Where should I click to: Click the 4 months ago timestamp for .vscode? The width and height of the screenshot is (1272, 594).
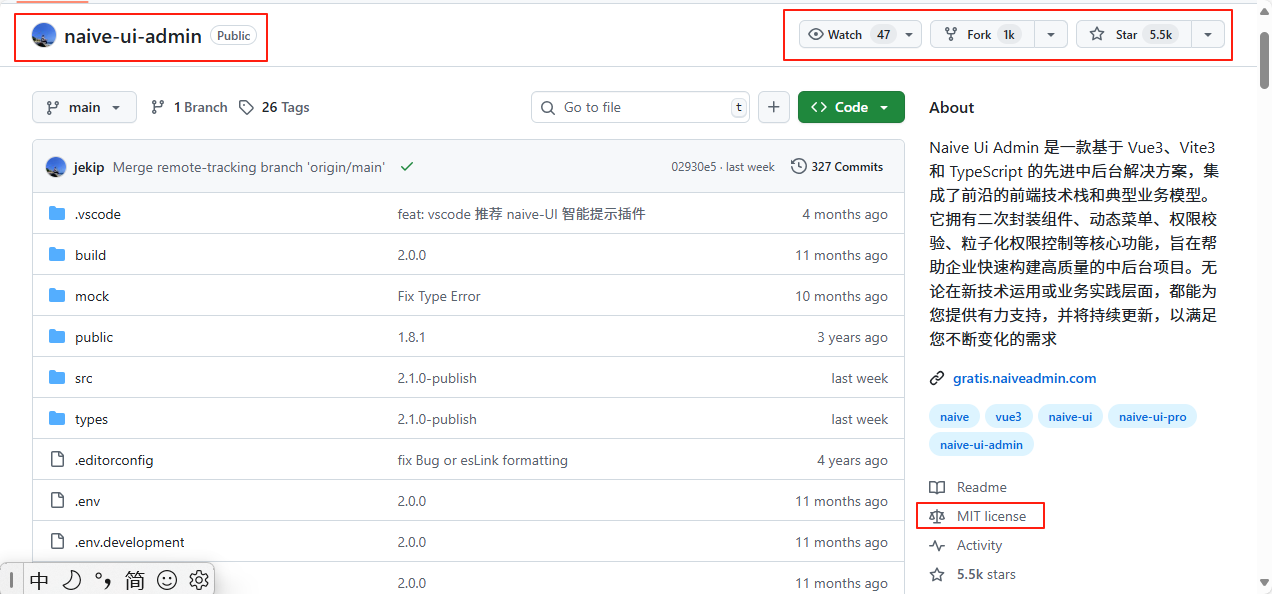pyautogui.click(x=845, y=214)
